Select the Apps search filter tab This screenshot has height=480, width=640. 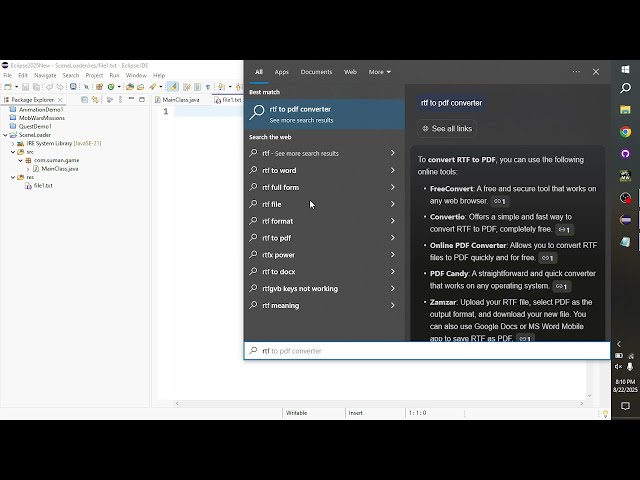point(282,72)
